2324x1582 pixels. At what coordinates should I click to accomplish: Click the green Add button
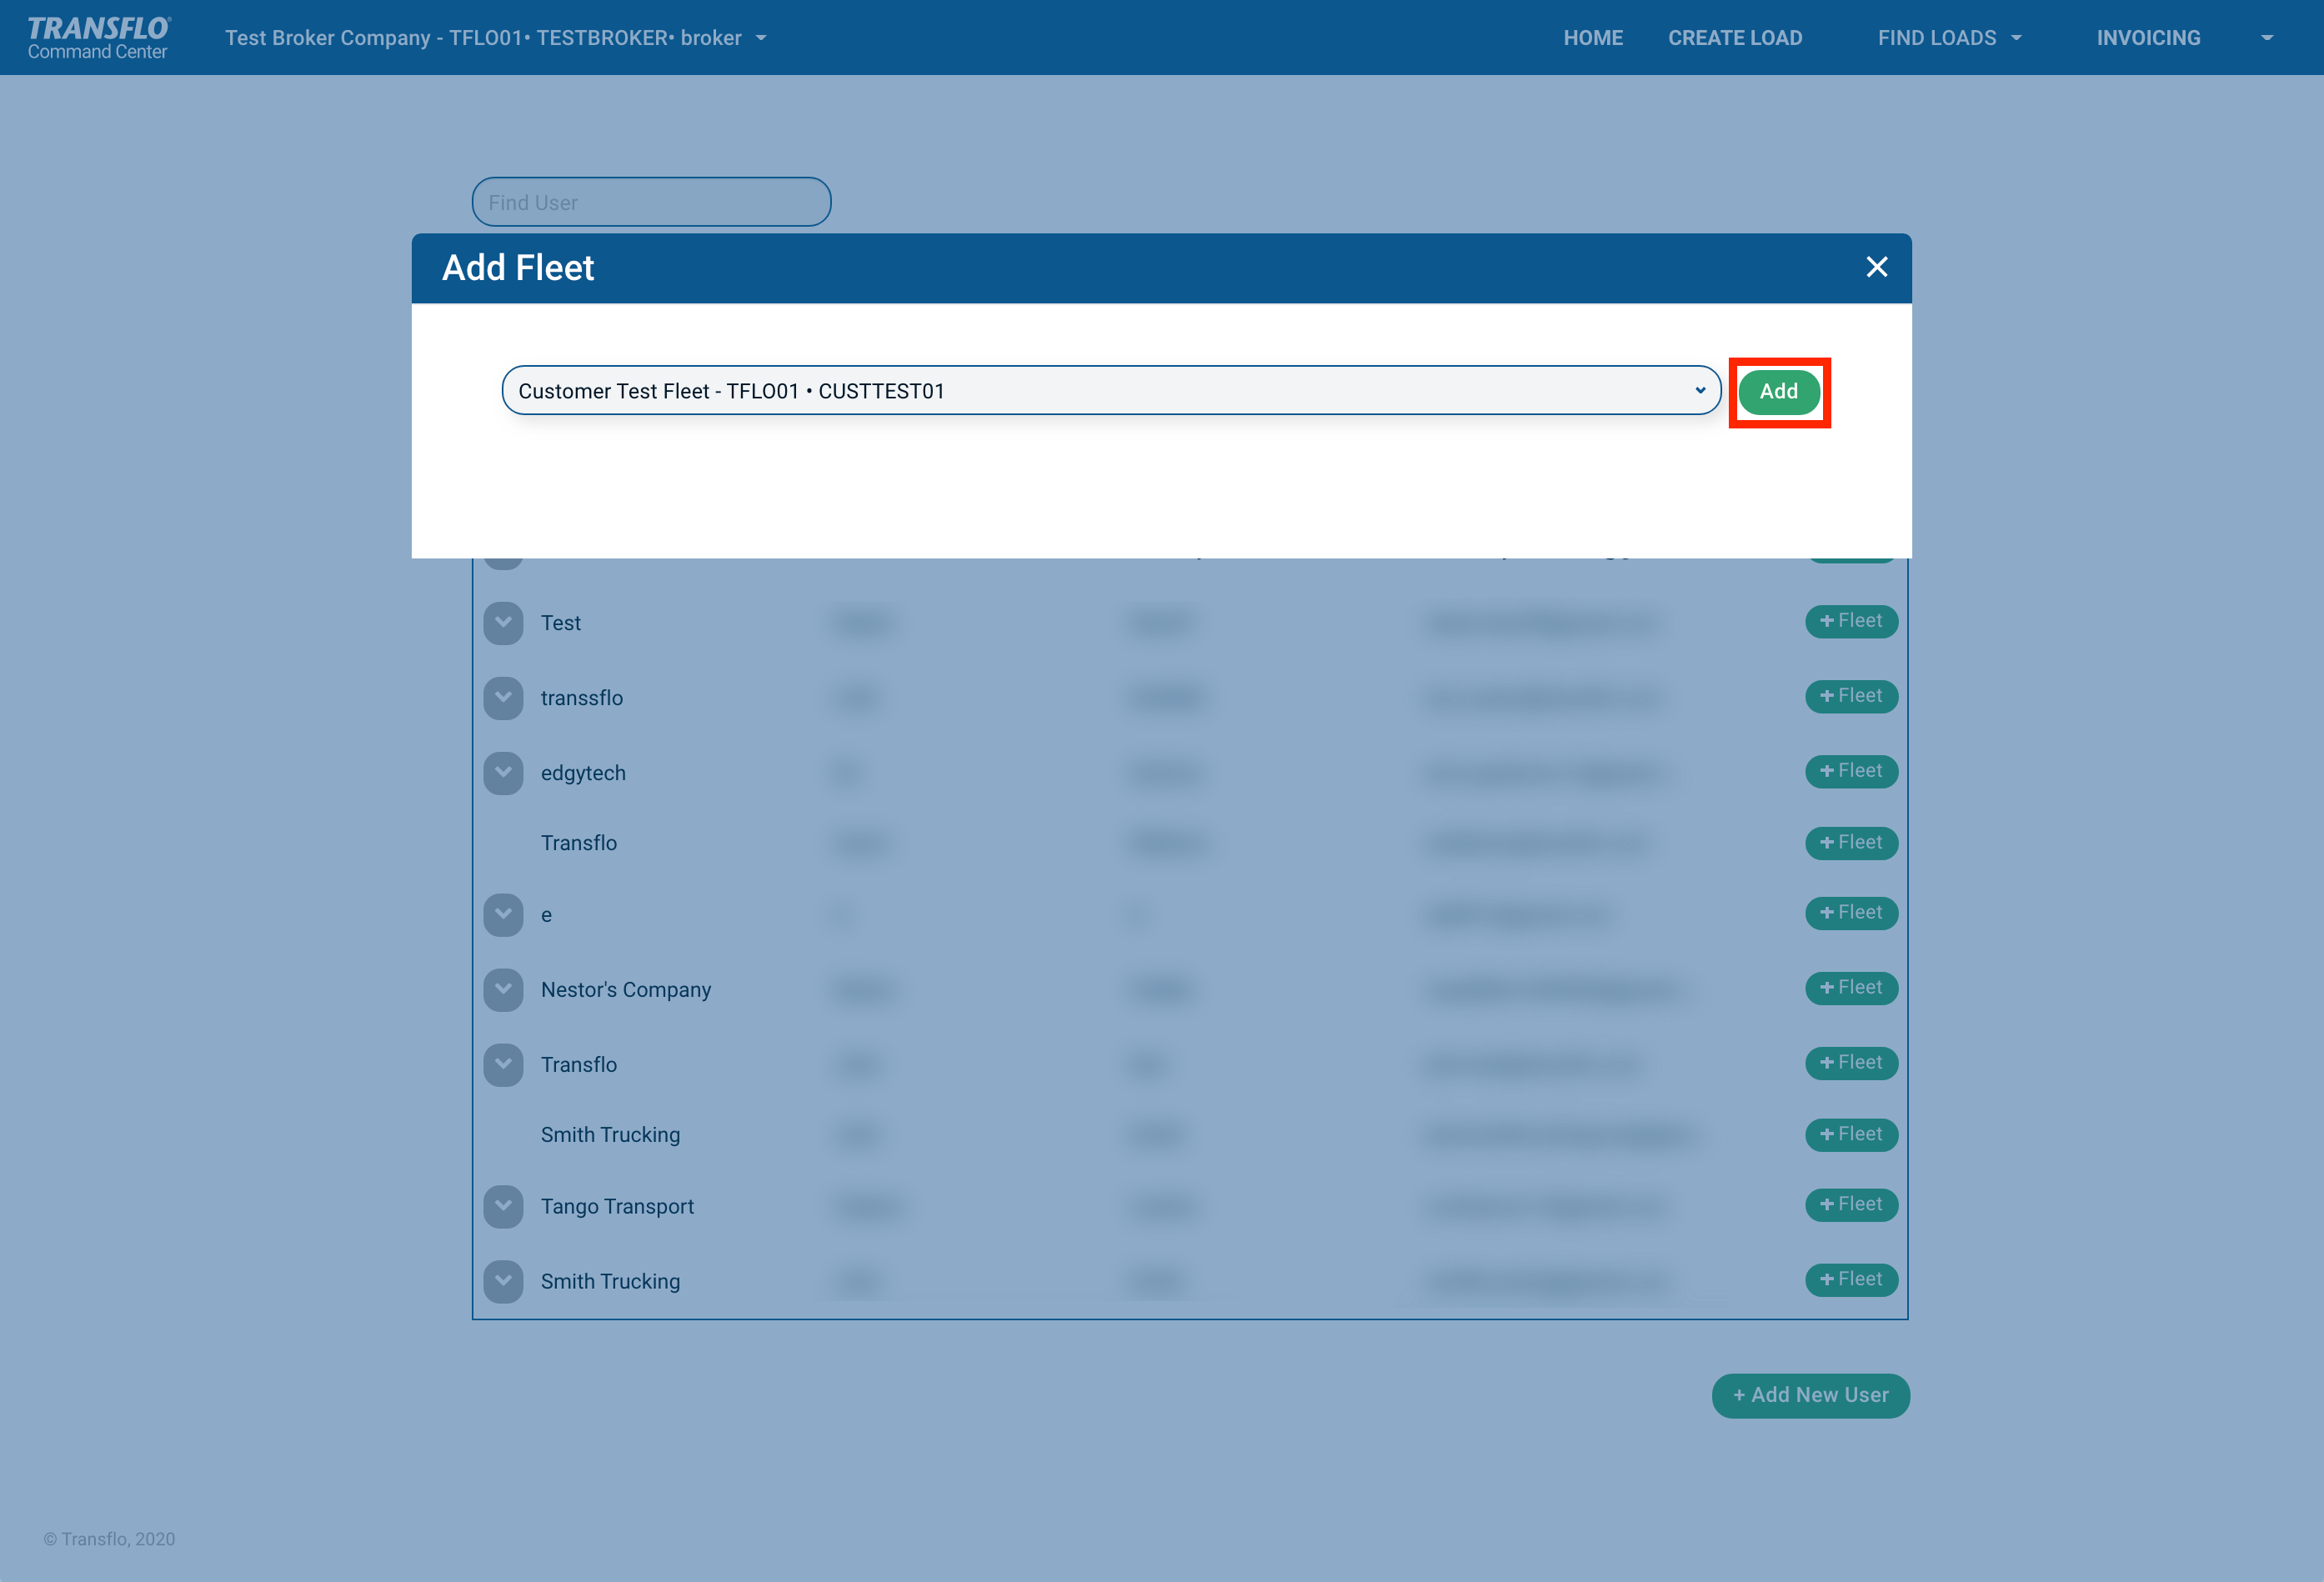pyautogui.click(x=1778, y=391)
